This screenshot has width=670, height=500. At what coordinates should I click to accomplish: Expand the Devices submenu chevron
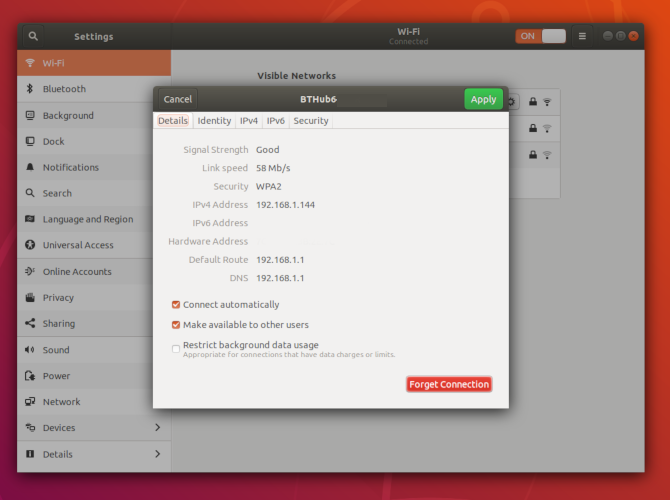click(158, 427)
